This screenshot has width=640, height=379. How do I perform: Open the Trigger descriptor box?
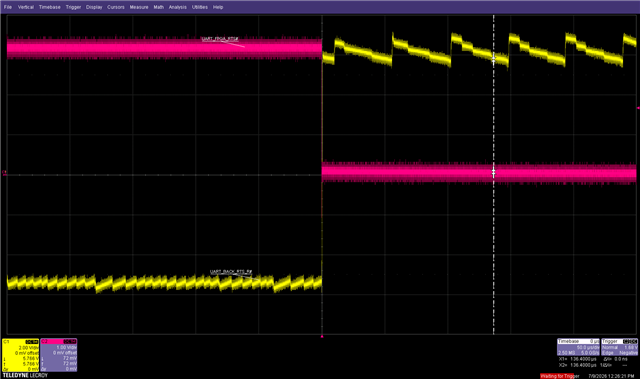coord(620,347)
